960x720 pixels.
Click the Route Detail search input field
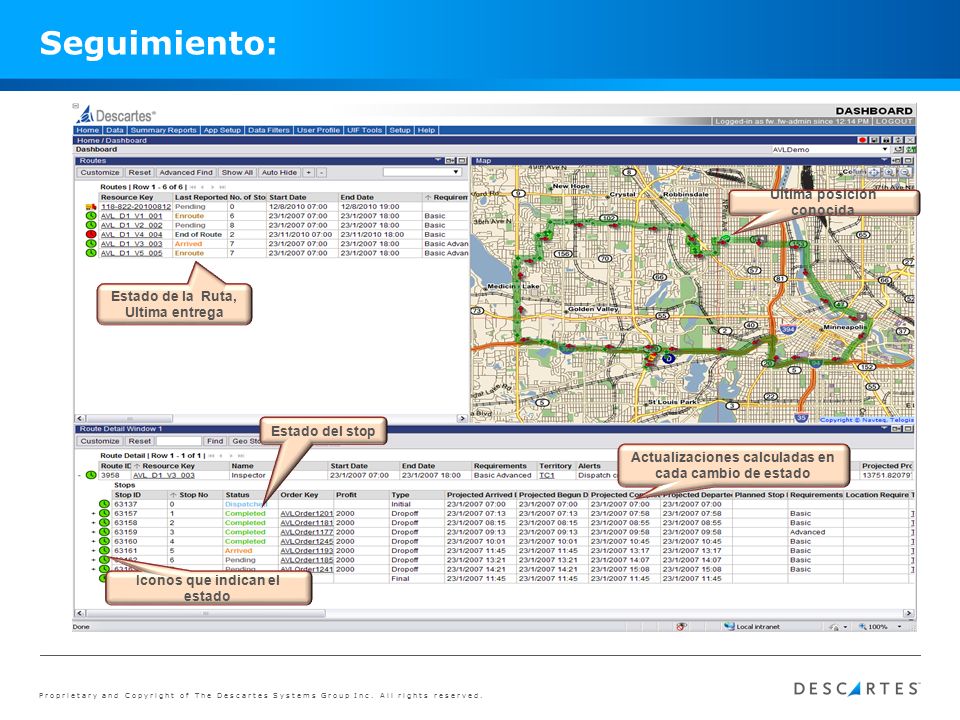pyautogui.click(x=179, y=441)
